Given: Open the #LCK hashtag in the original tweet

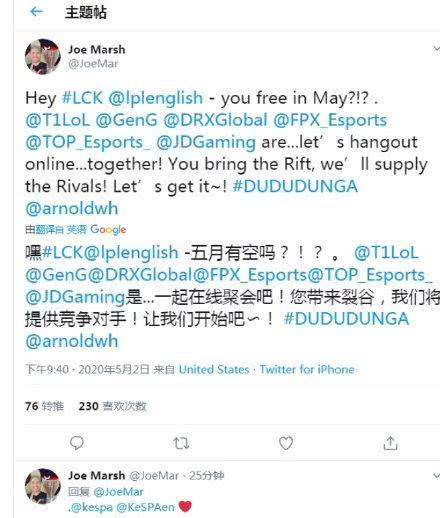Looking at the screenshot, I should click(82, 98).
